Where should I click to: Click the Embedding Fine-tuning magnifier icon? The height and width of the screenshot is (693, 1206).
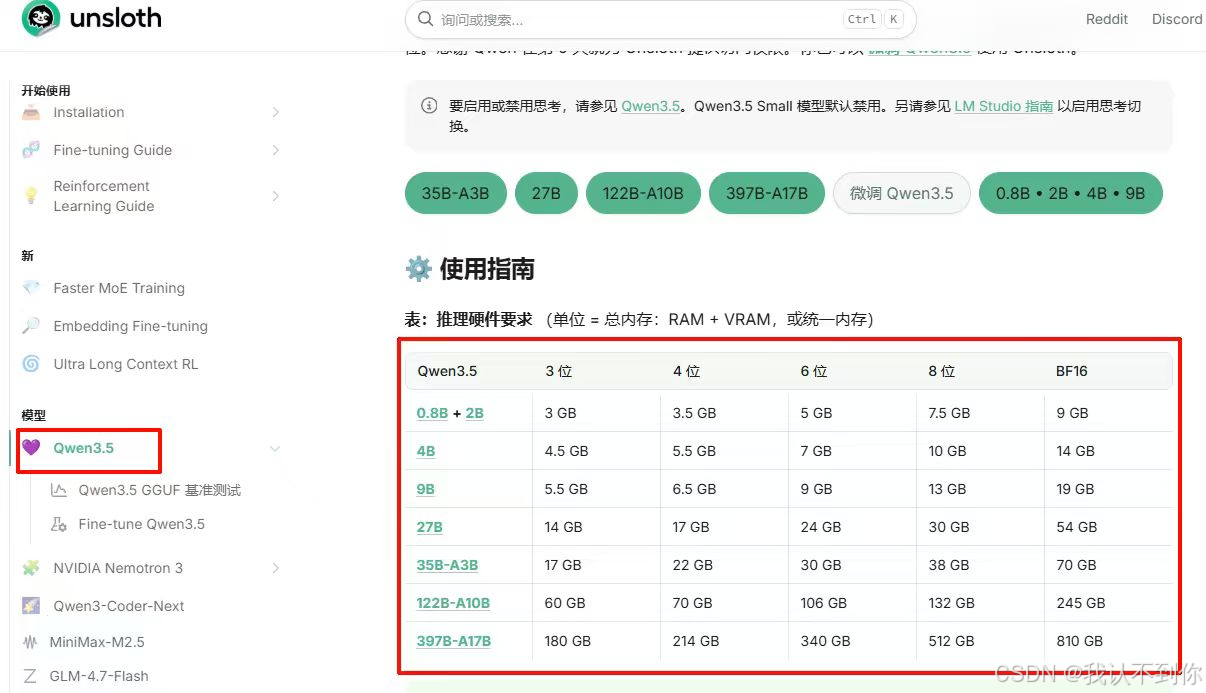[x=31, y=326]
